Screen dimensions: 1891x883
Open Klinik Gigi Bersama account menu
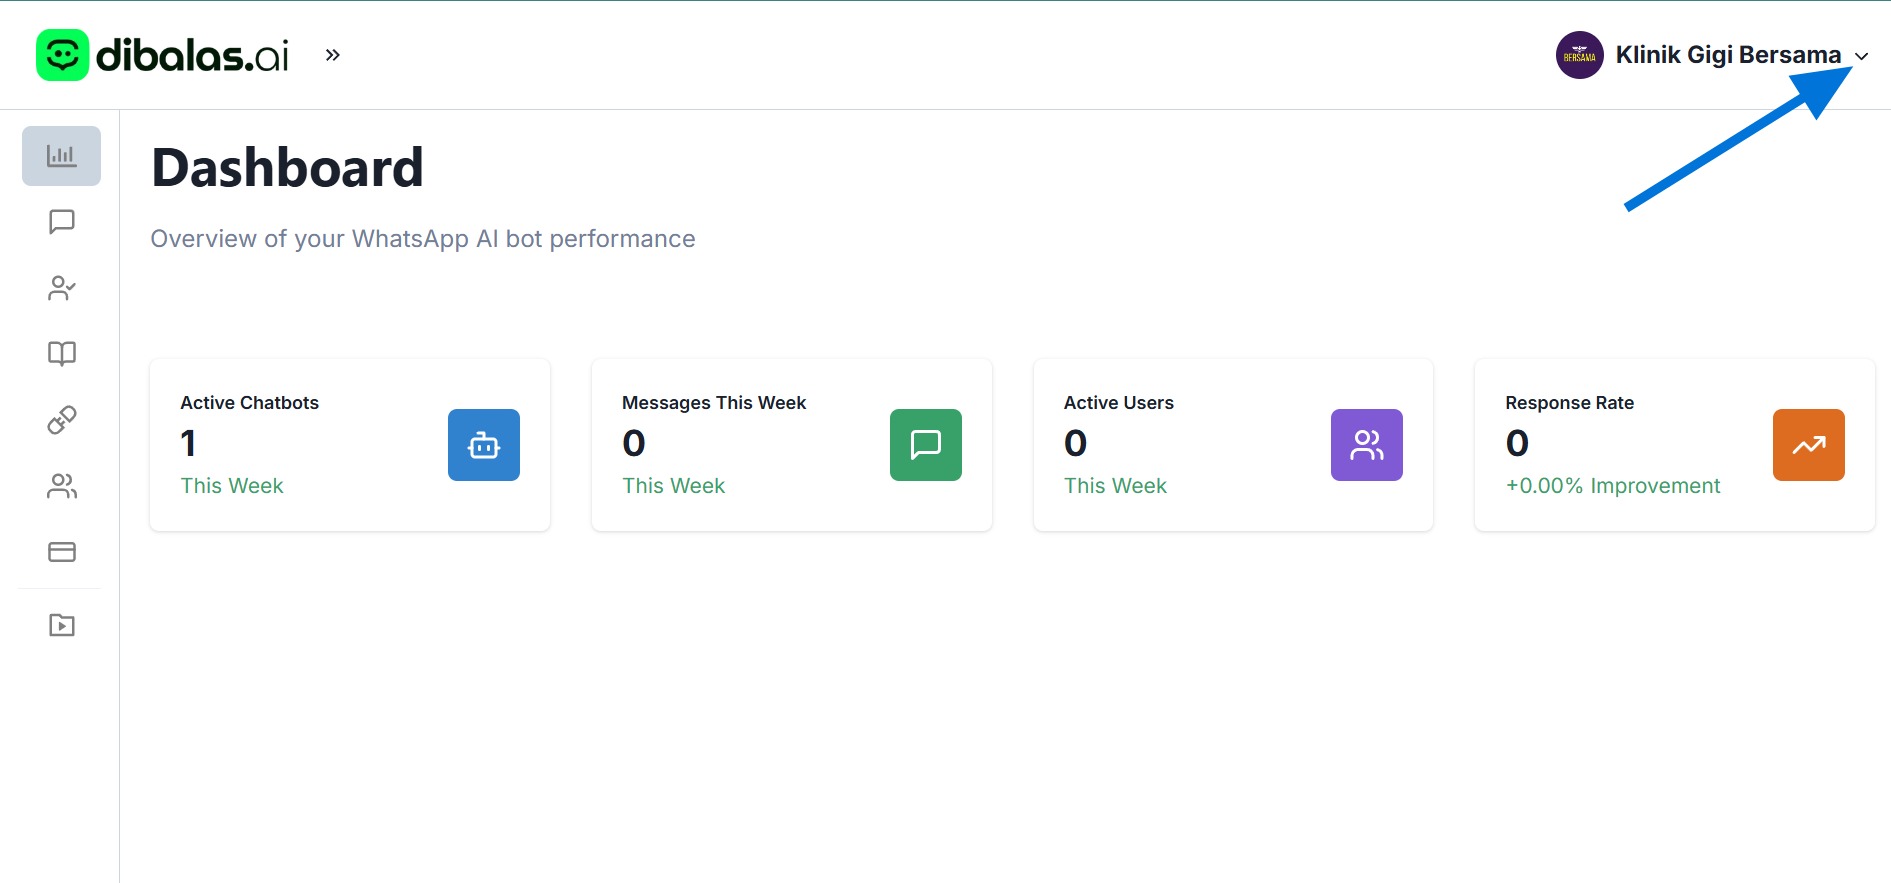tap(1727, 55)
